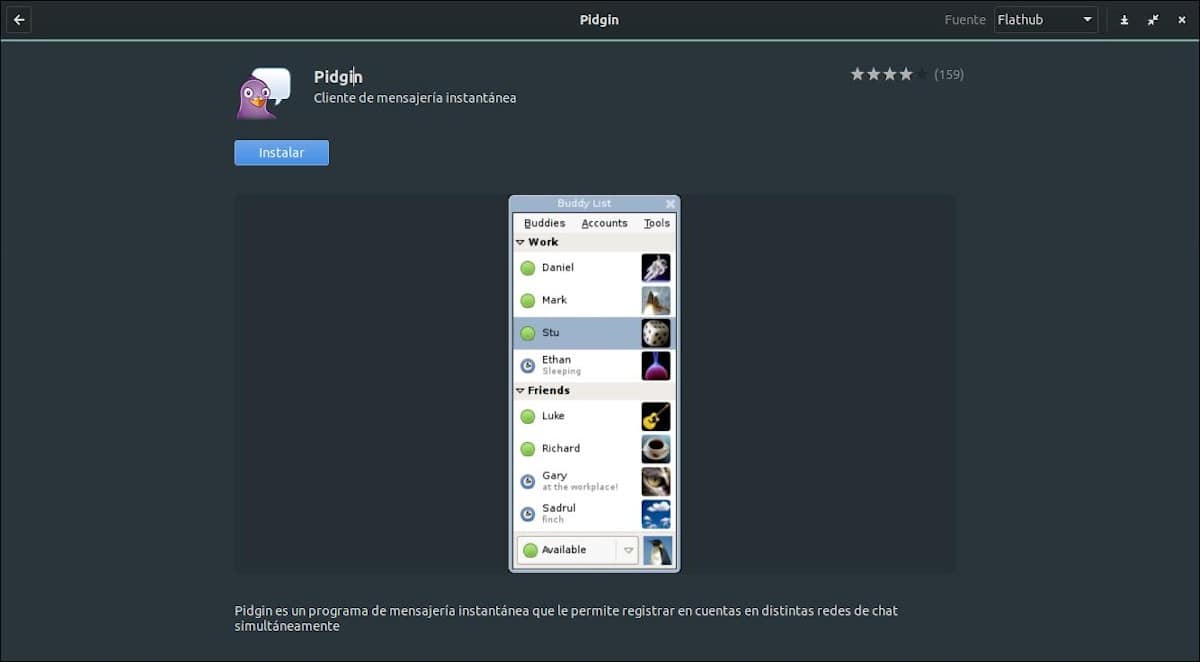Click the restore window size icon
Image resolution: width=1200 pixels, height=662 pixels.
tap(1153, 20)
